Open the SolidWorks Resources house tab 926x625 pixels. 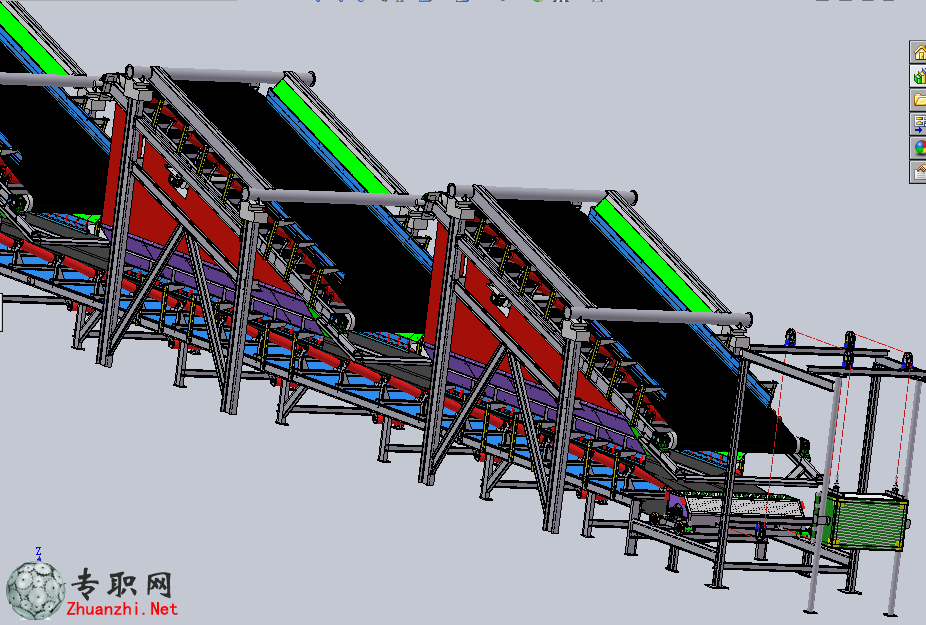(918, 53)
